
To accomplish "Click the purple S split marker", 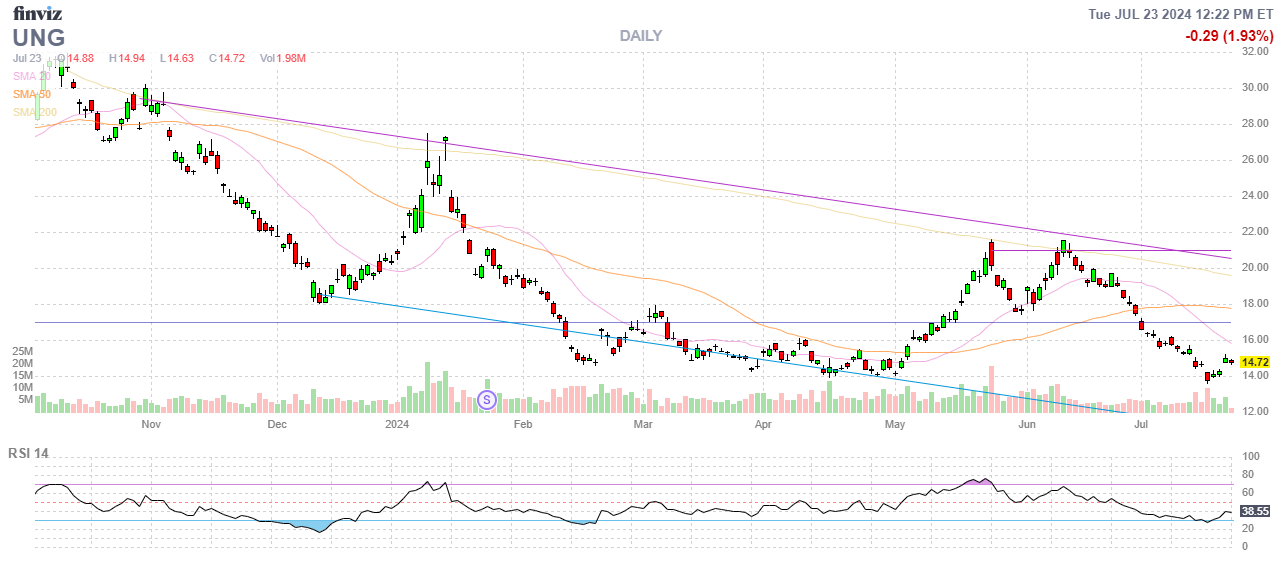I will coord(487,400).
